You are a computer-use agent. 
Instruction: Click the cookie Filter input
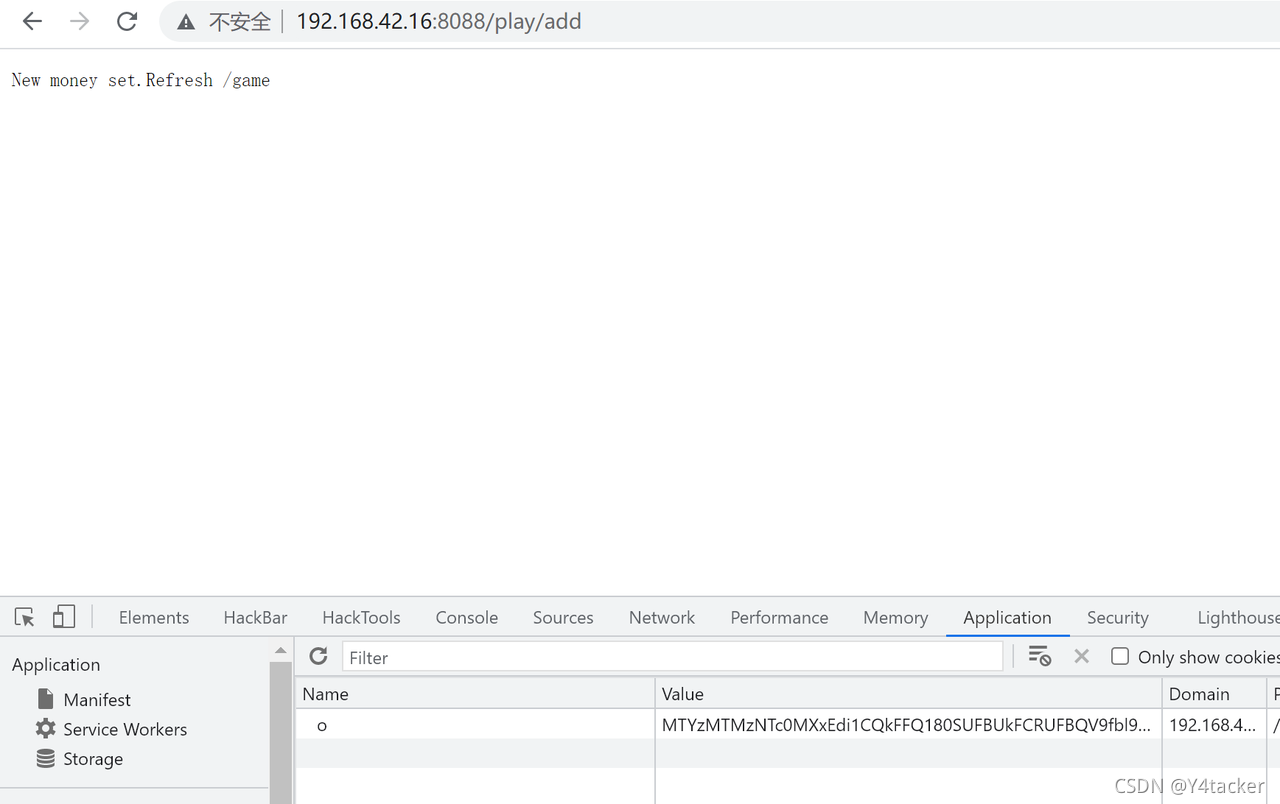click(672, 657)
